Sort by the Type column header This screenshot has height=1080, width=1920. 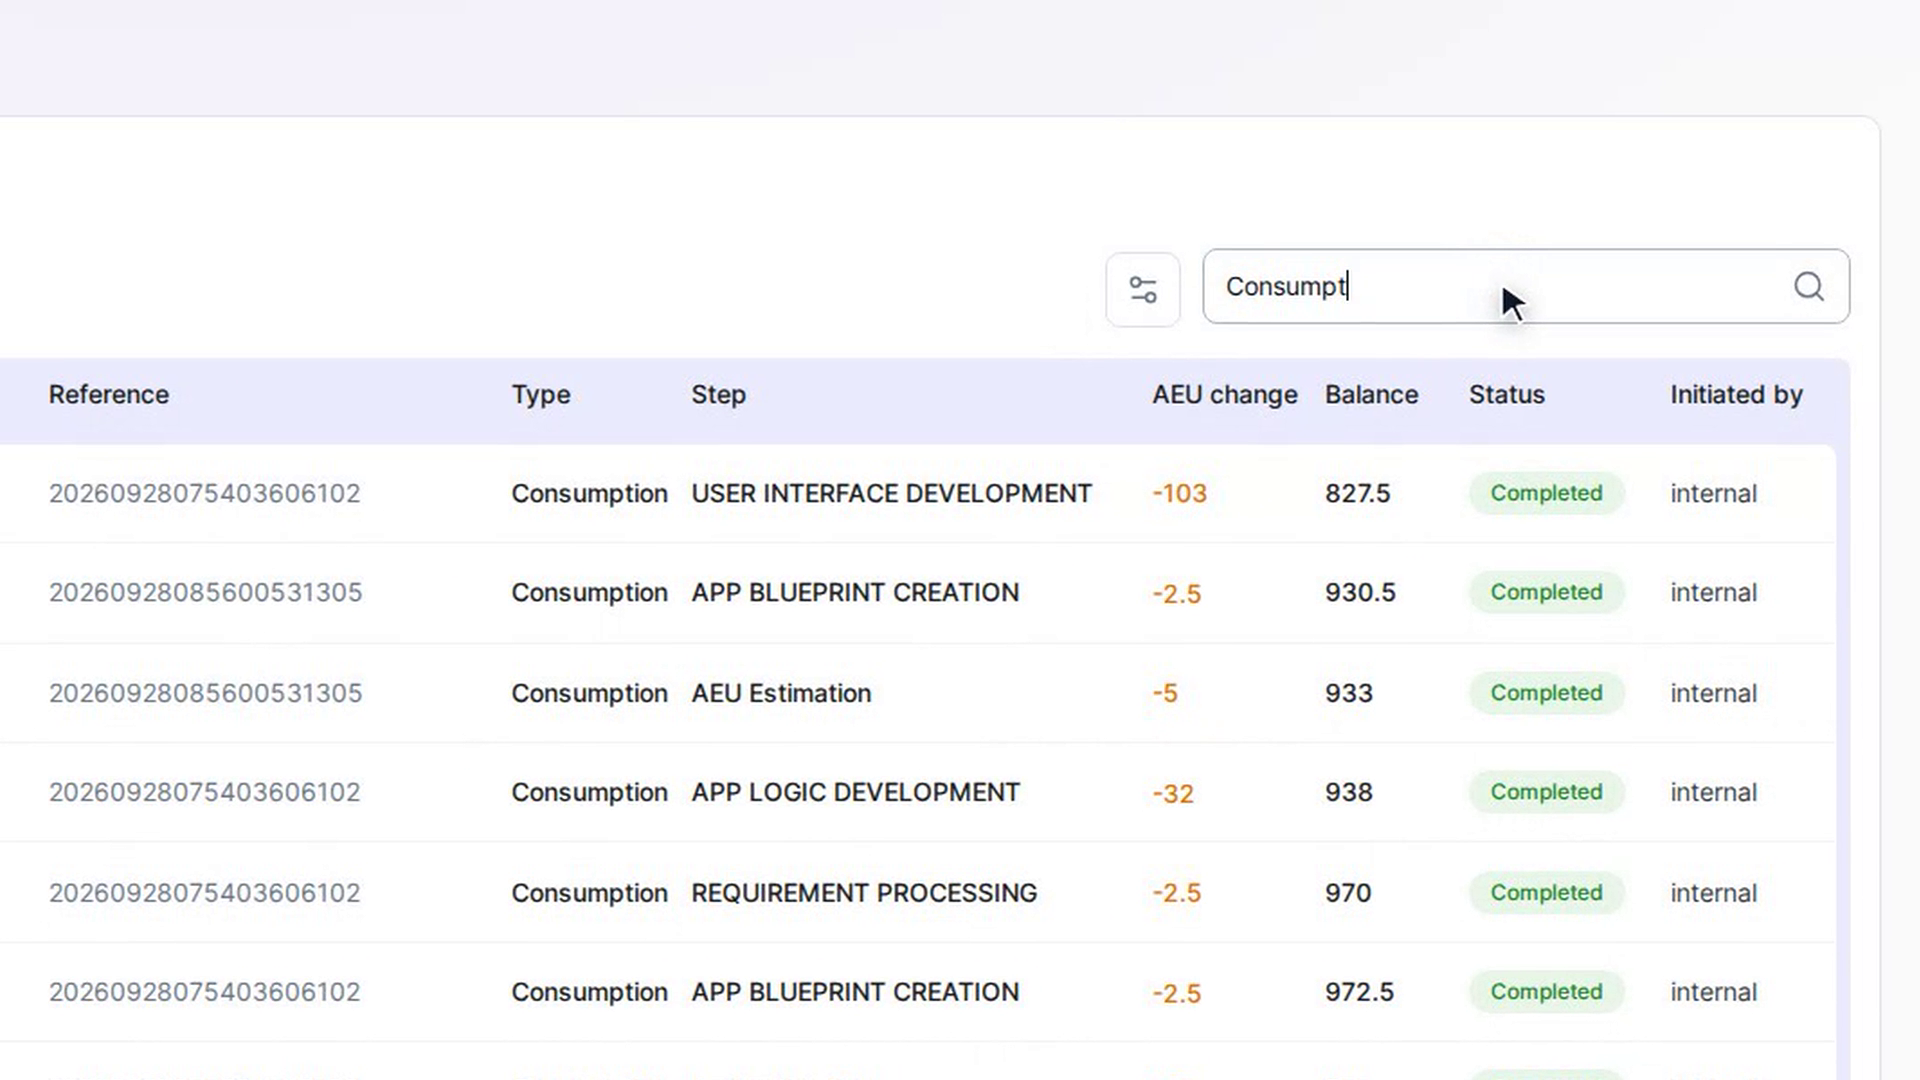(x=541, y=395)
